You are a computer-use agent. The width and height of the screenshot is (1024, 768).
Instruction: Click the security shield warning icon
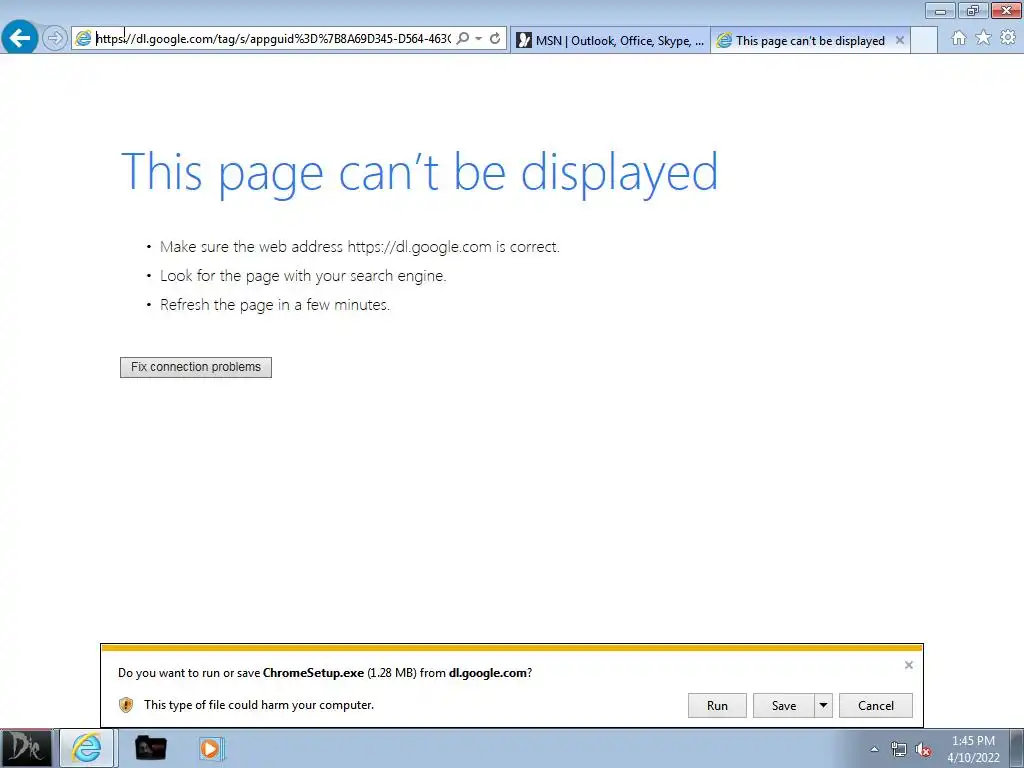[x=126, y=705]
